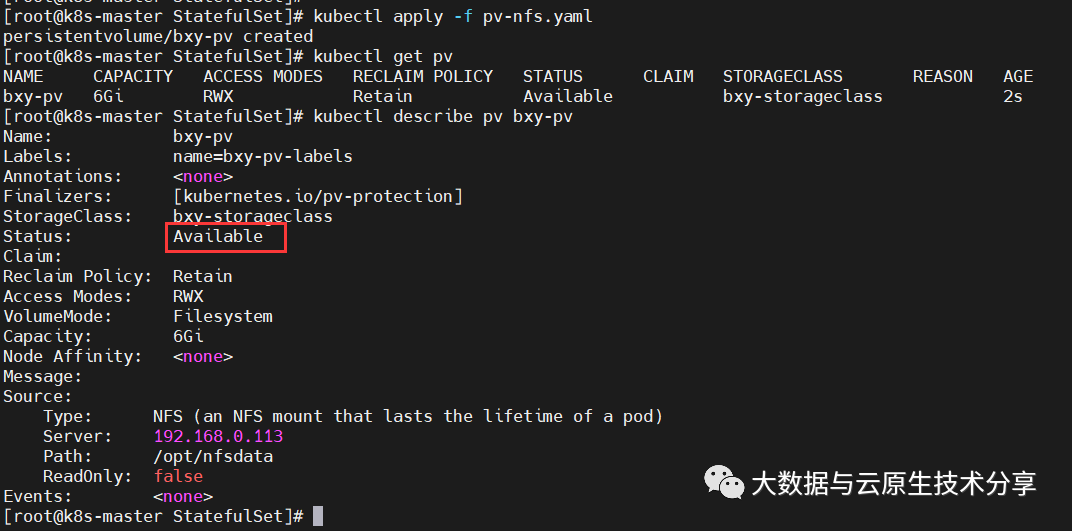This screenshot has height=531, width=1072.
Task: Click the bxy-pv name in the table row
Action: tap(33, 97)
